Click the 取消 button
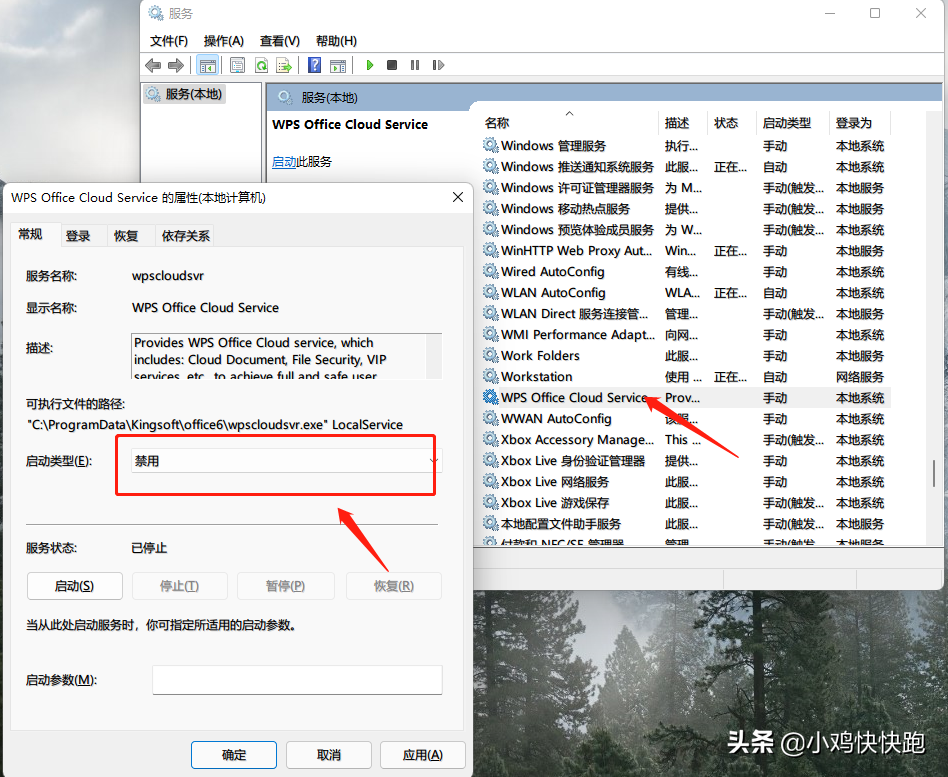 (x=329, y=755)
